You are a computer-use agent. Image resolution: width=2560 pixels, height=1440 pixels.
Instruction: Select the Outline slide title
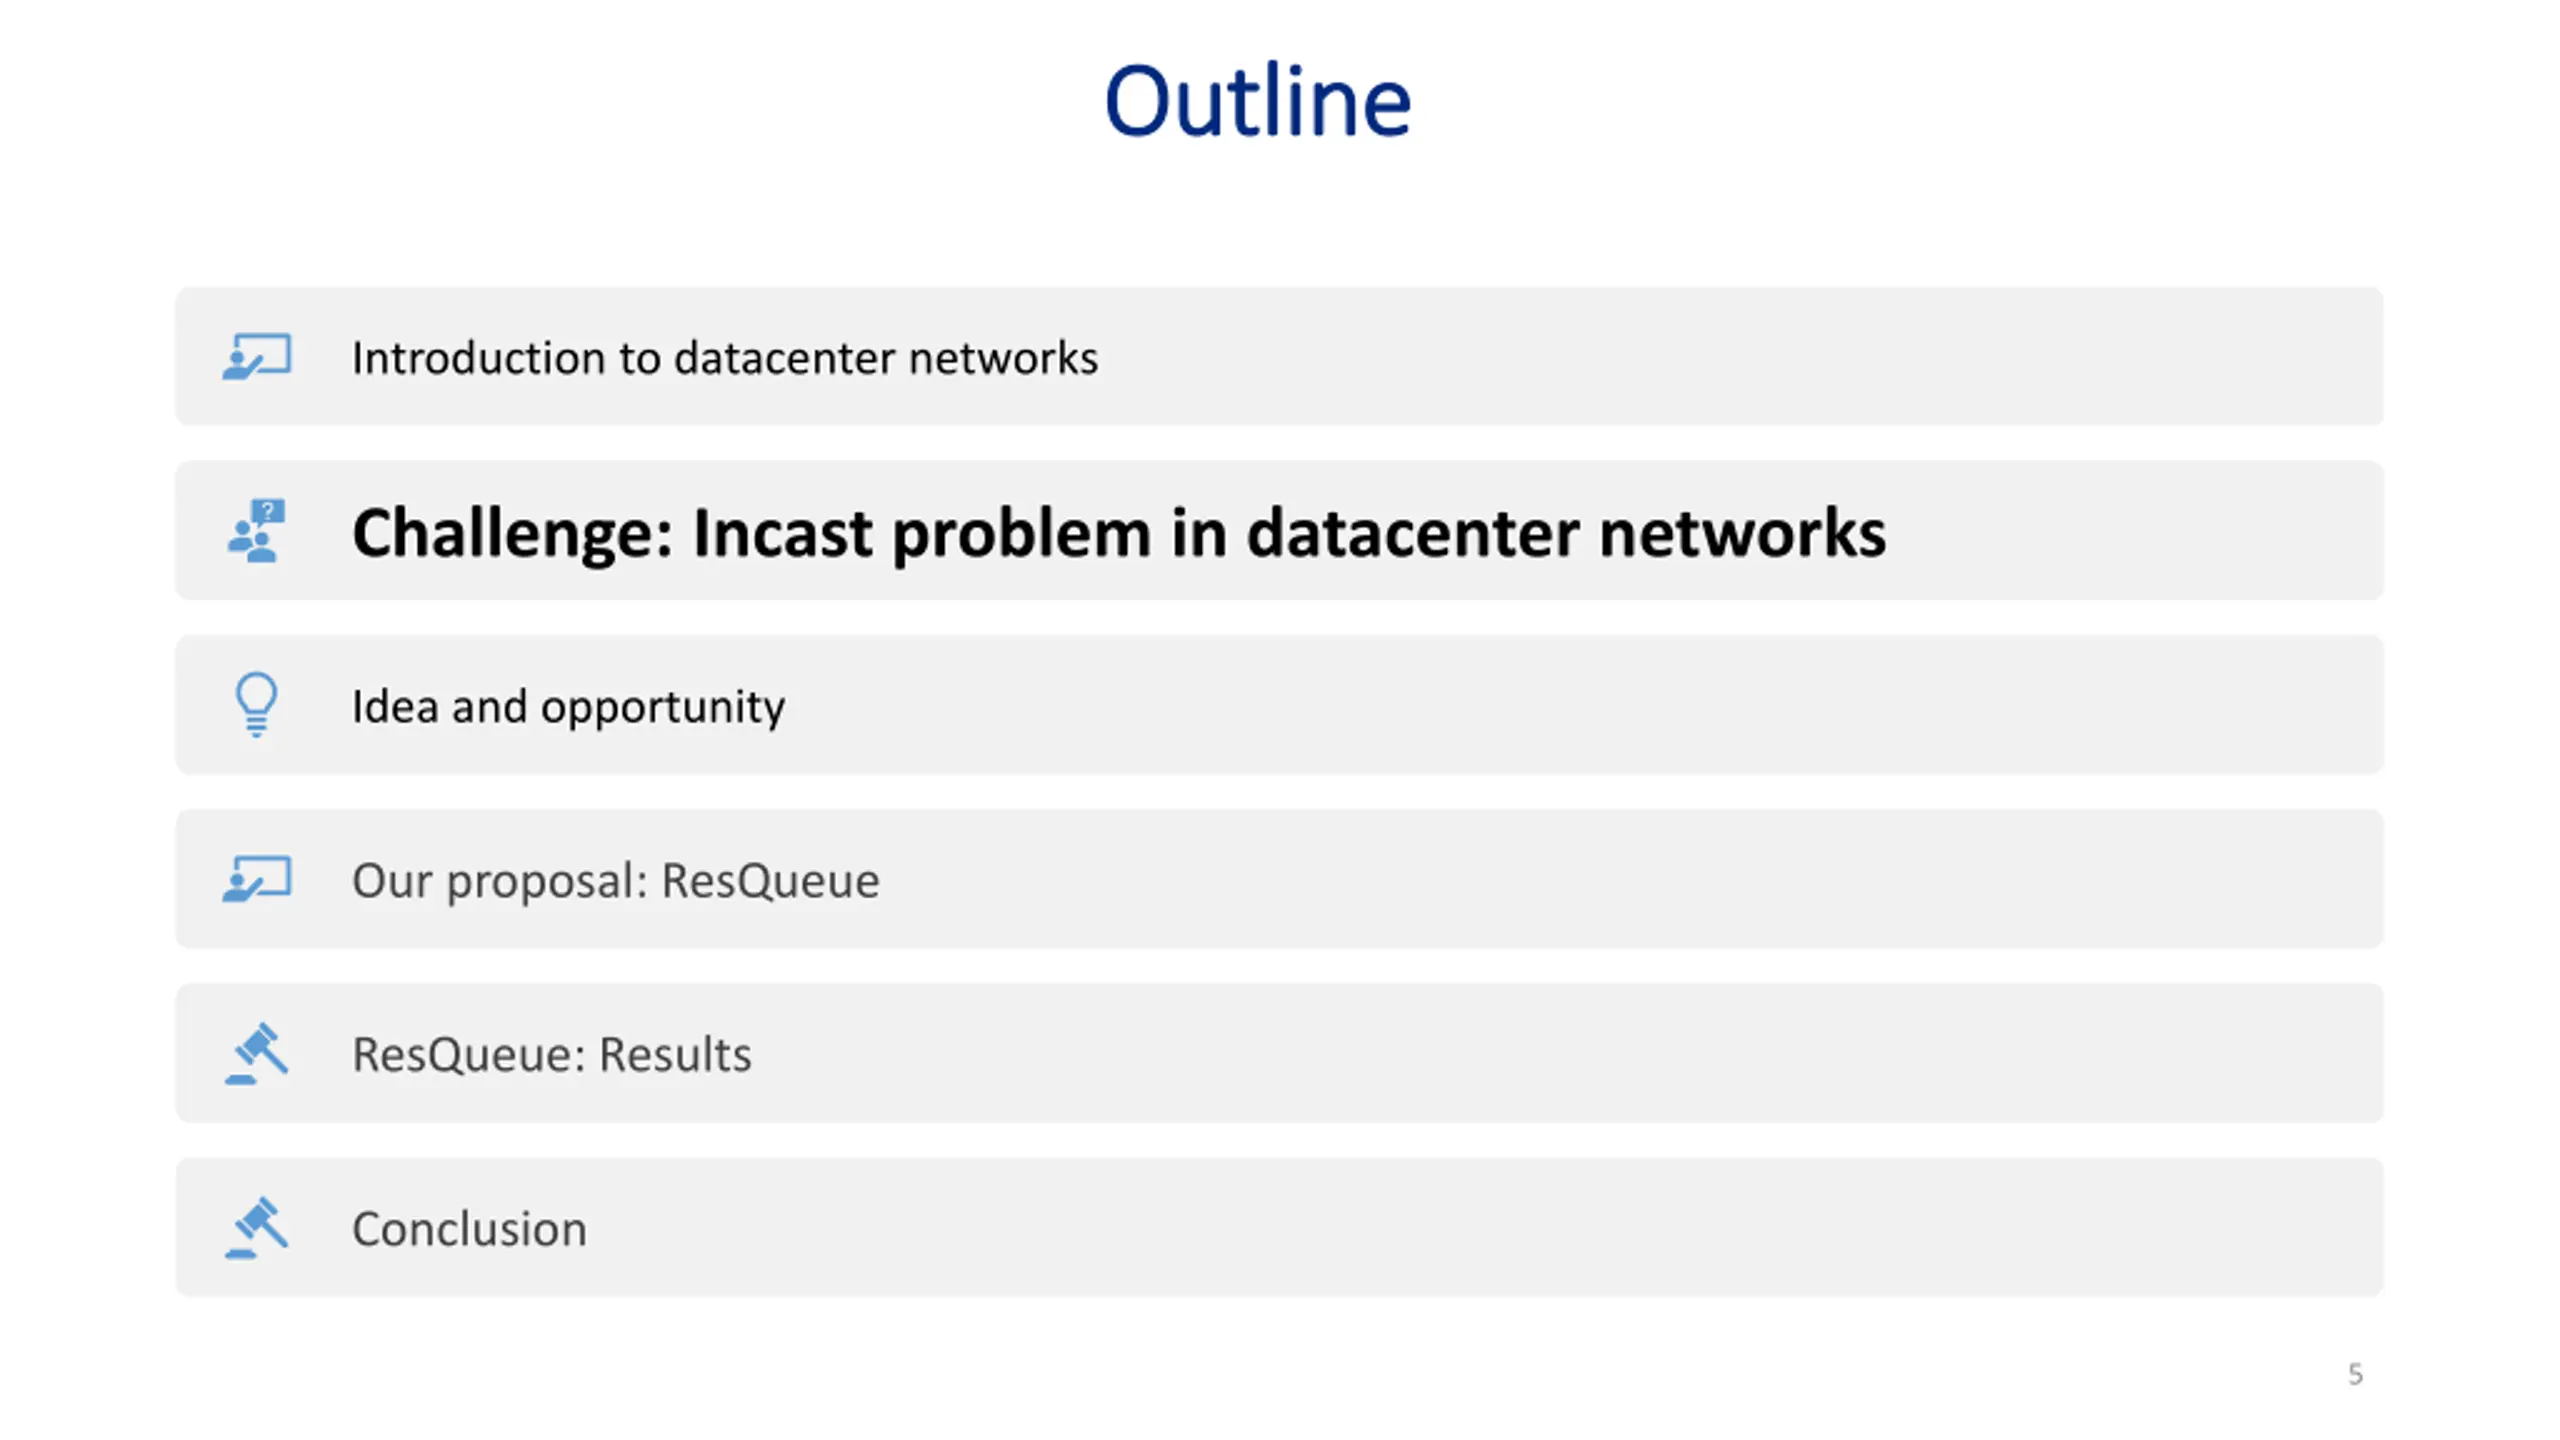(x=1257, y=100)
